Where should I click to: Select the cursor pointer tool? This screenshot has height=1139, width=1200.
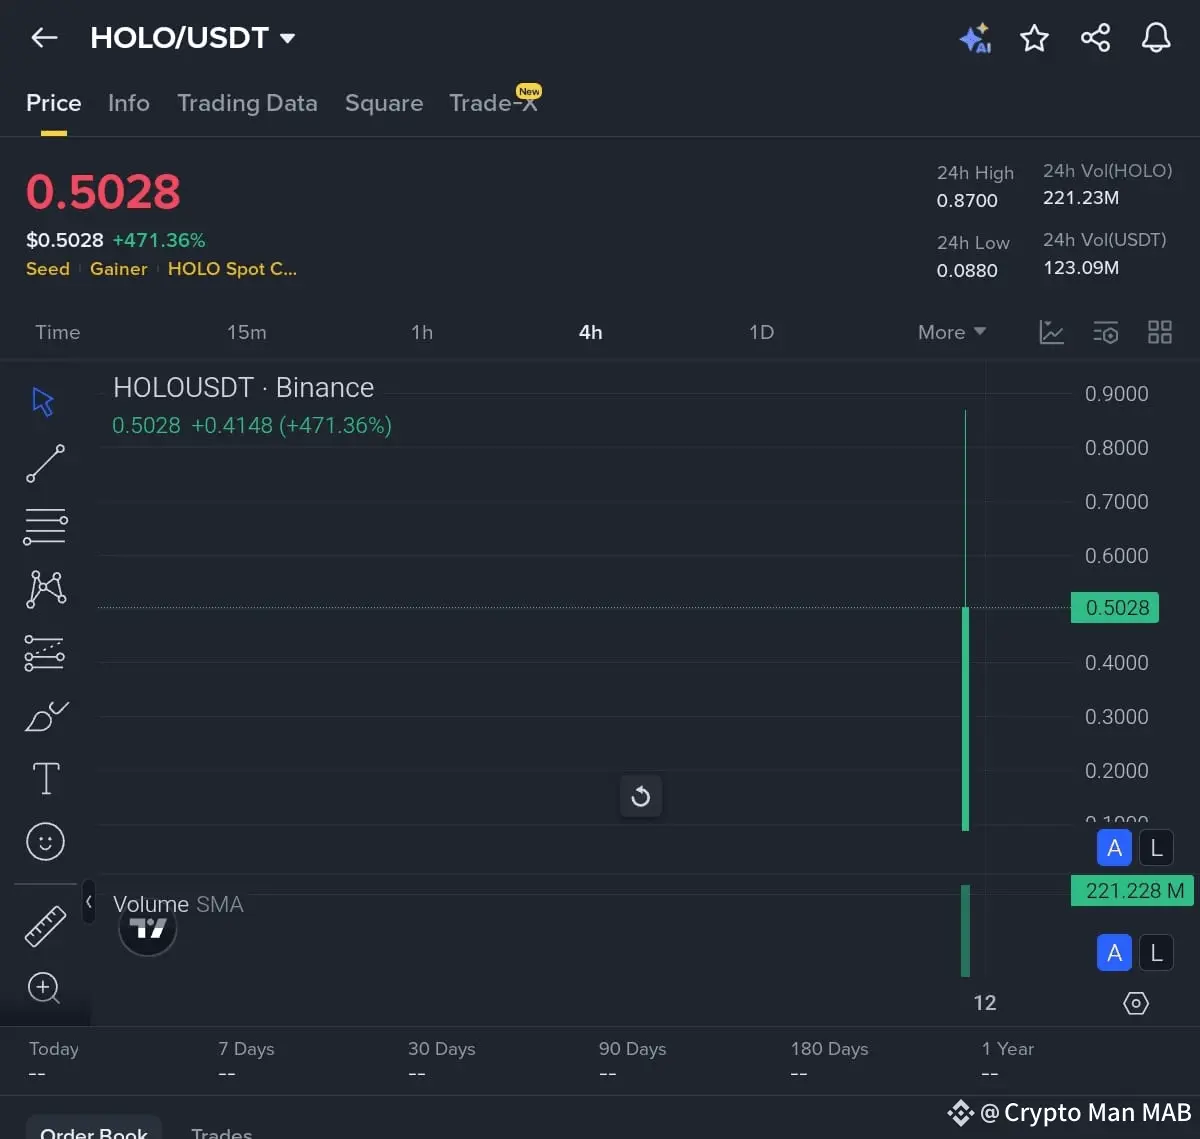pos(43,401)
